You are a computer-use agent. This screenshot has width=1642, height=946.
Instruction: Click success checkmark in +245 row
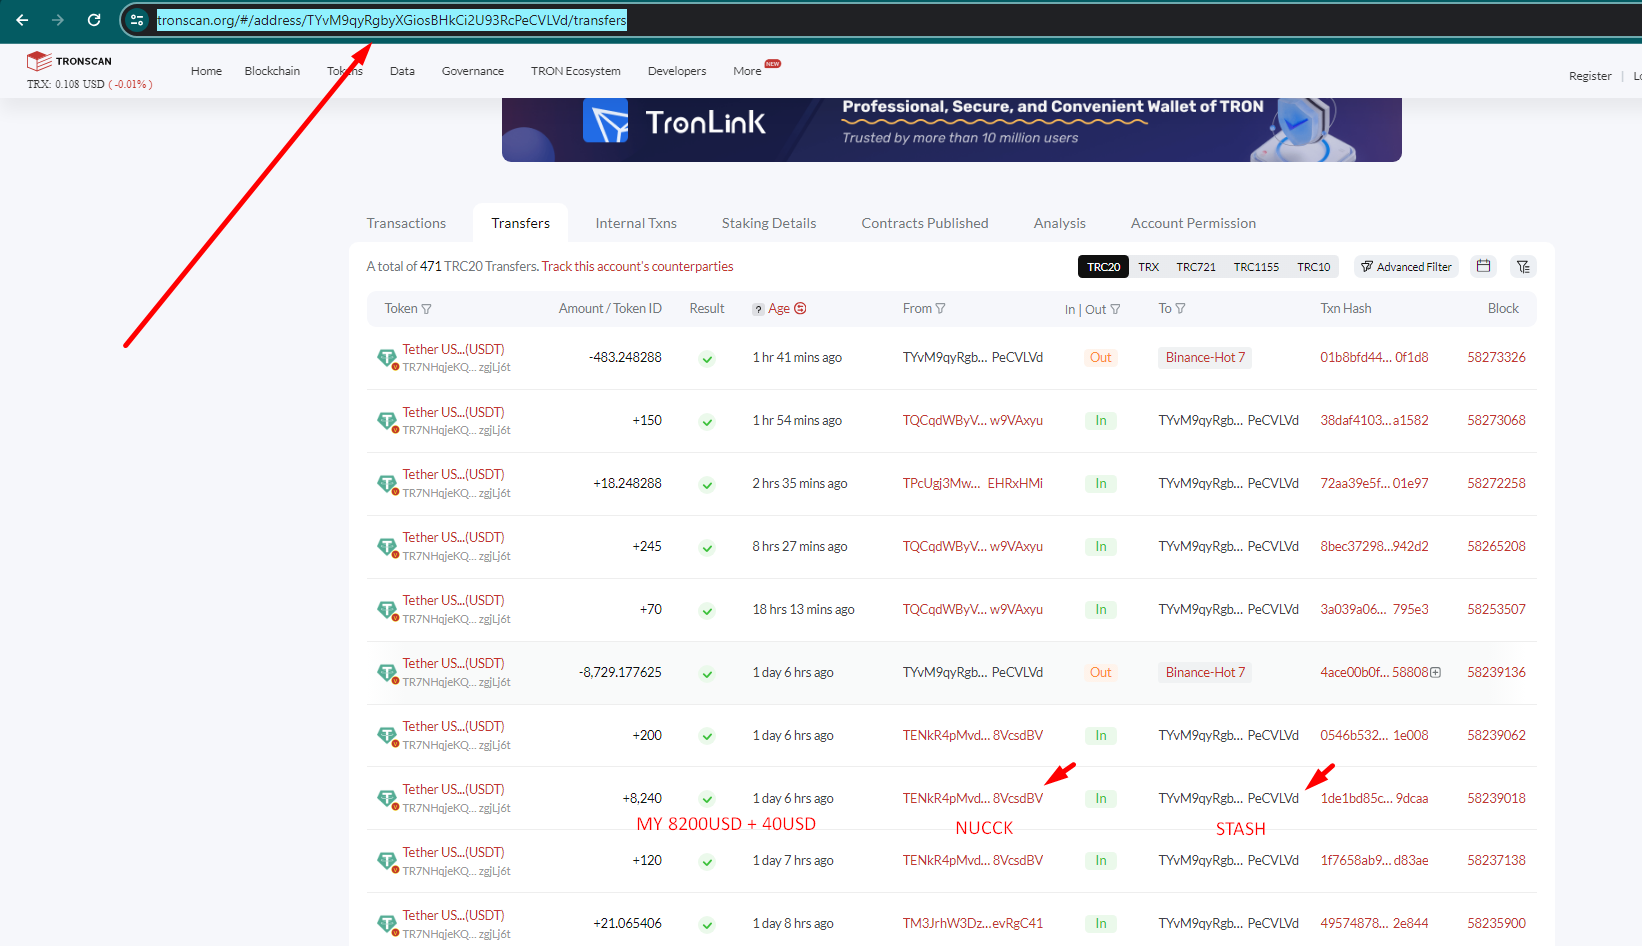[x=707, y=548]
